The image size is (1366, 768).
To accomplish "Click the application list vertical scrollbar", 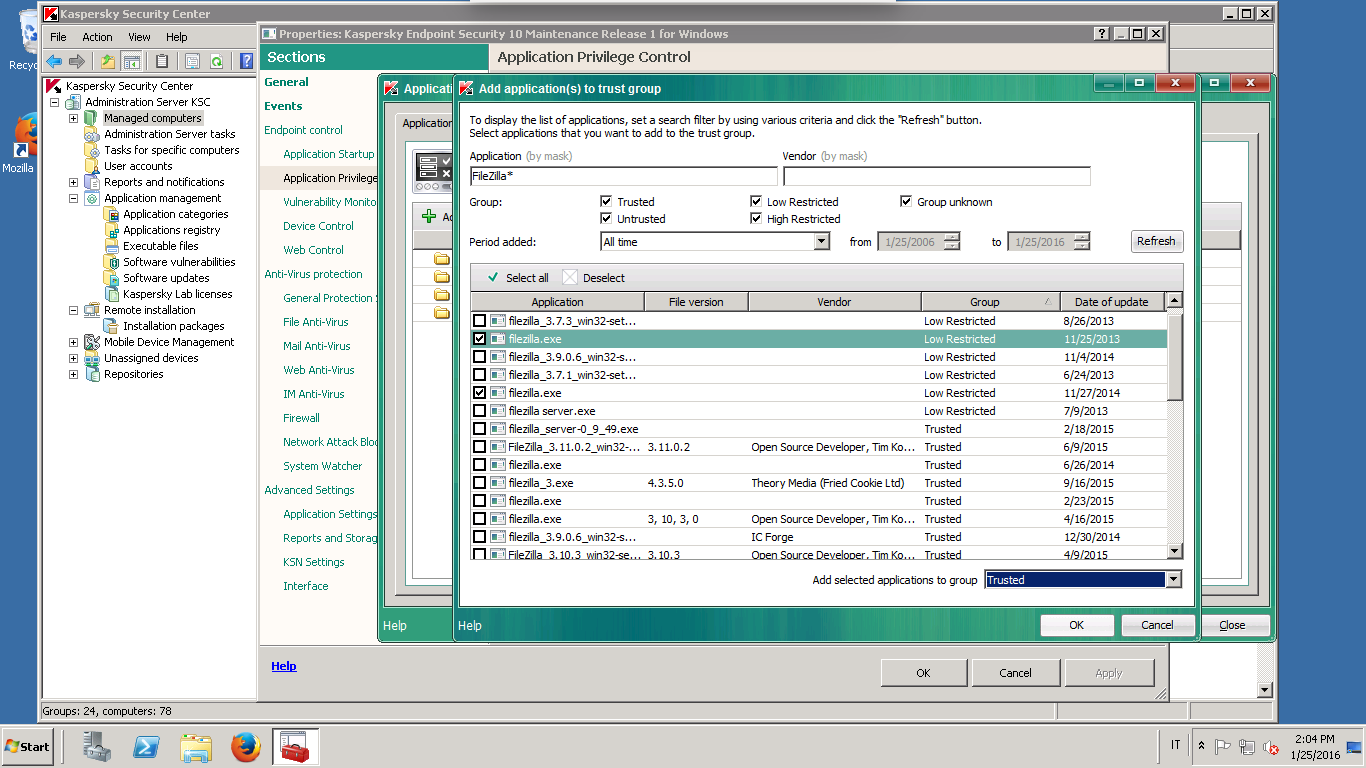I will click(1174, 427).
